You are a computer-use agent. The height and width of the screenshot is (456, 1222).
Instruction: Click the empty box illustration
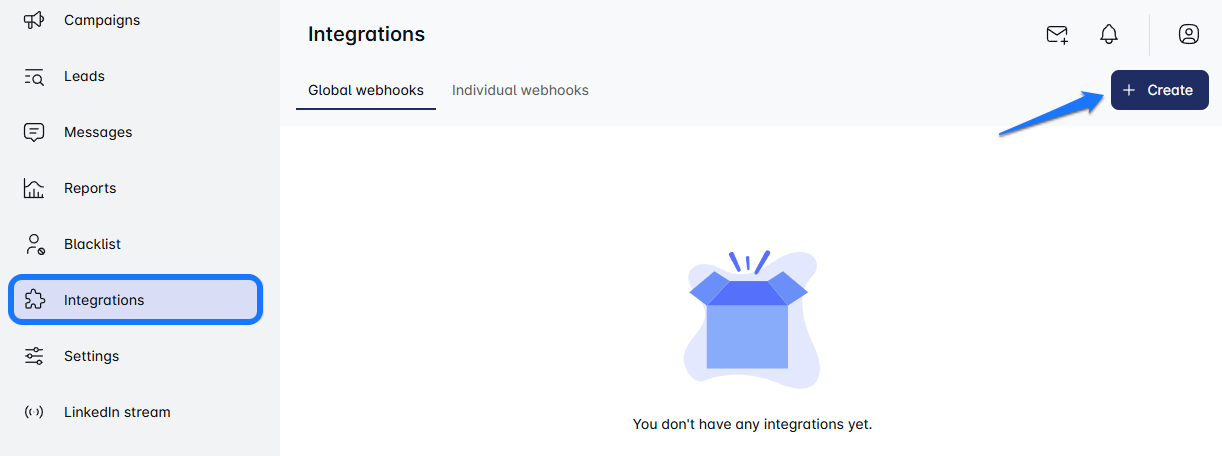[x=750, y=320]
